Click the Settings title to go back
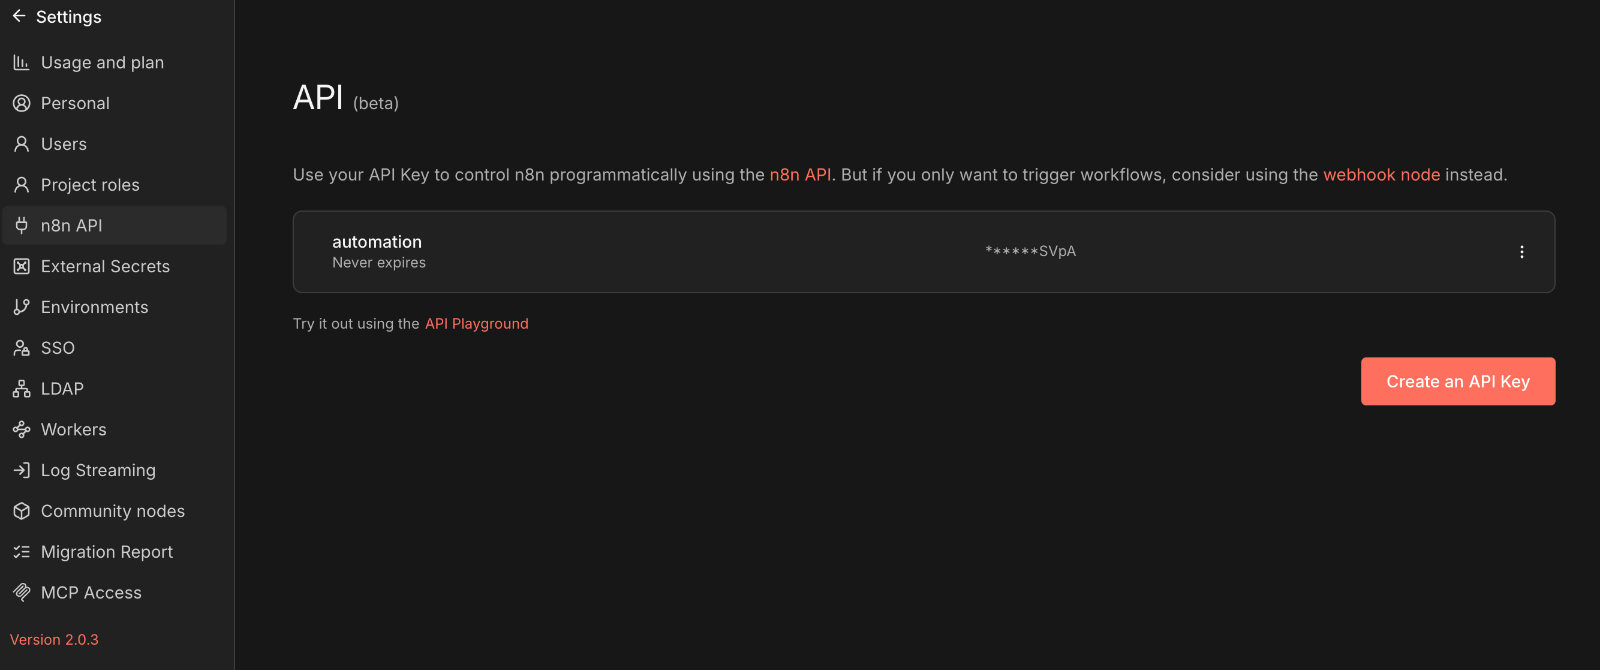Viewport: 1600px width, 670px height. click(x=69, y=17)
